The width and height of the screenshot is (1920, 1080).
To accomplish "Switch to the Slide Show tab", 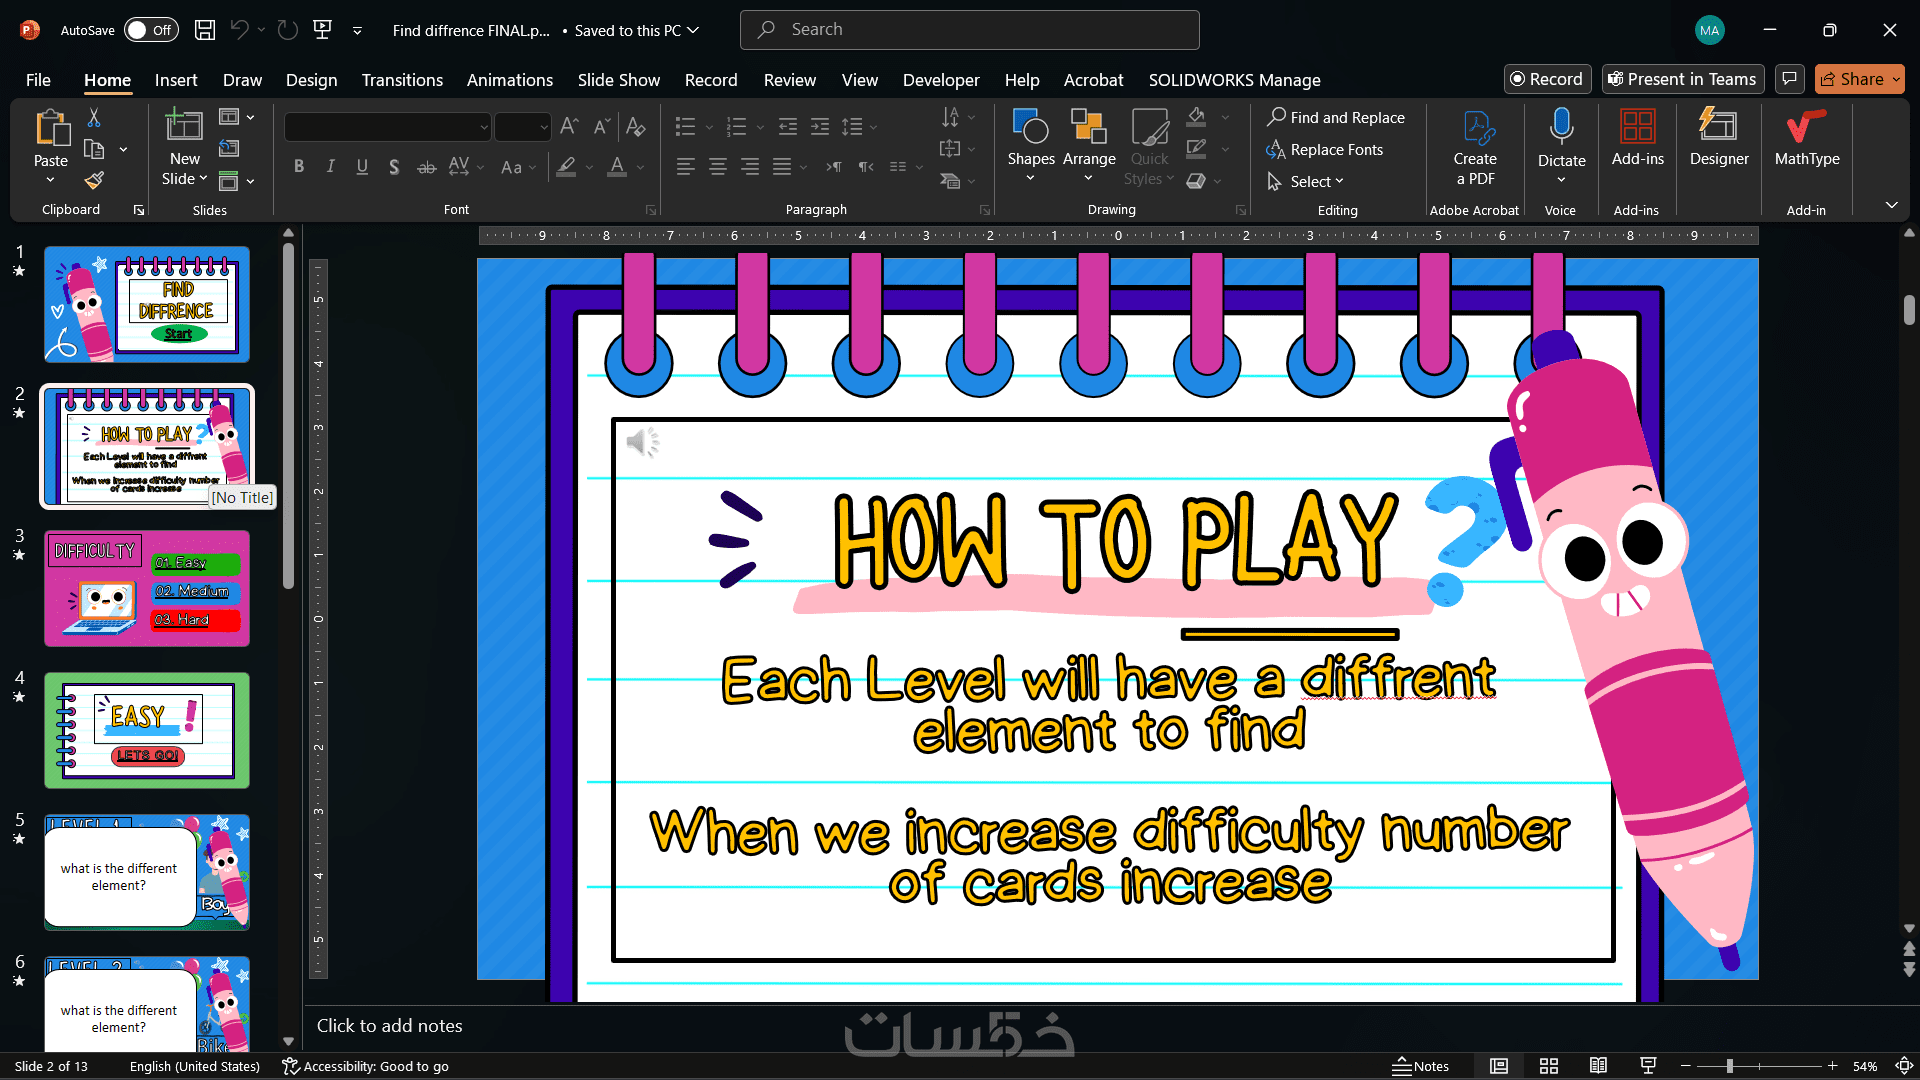I will click(618, 80).
